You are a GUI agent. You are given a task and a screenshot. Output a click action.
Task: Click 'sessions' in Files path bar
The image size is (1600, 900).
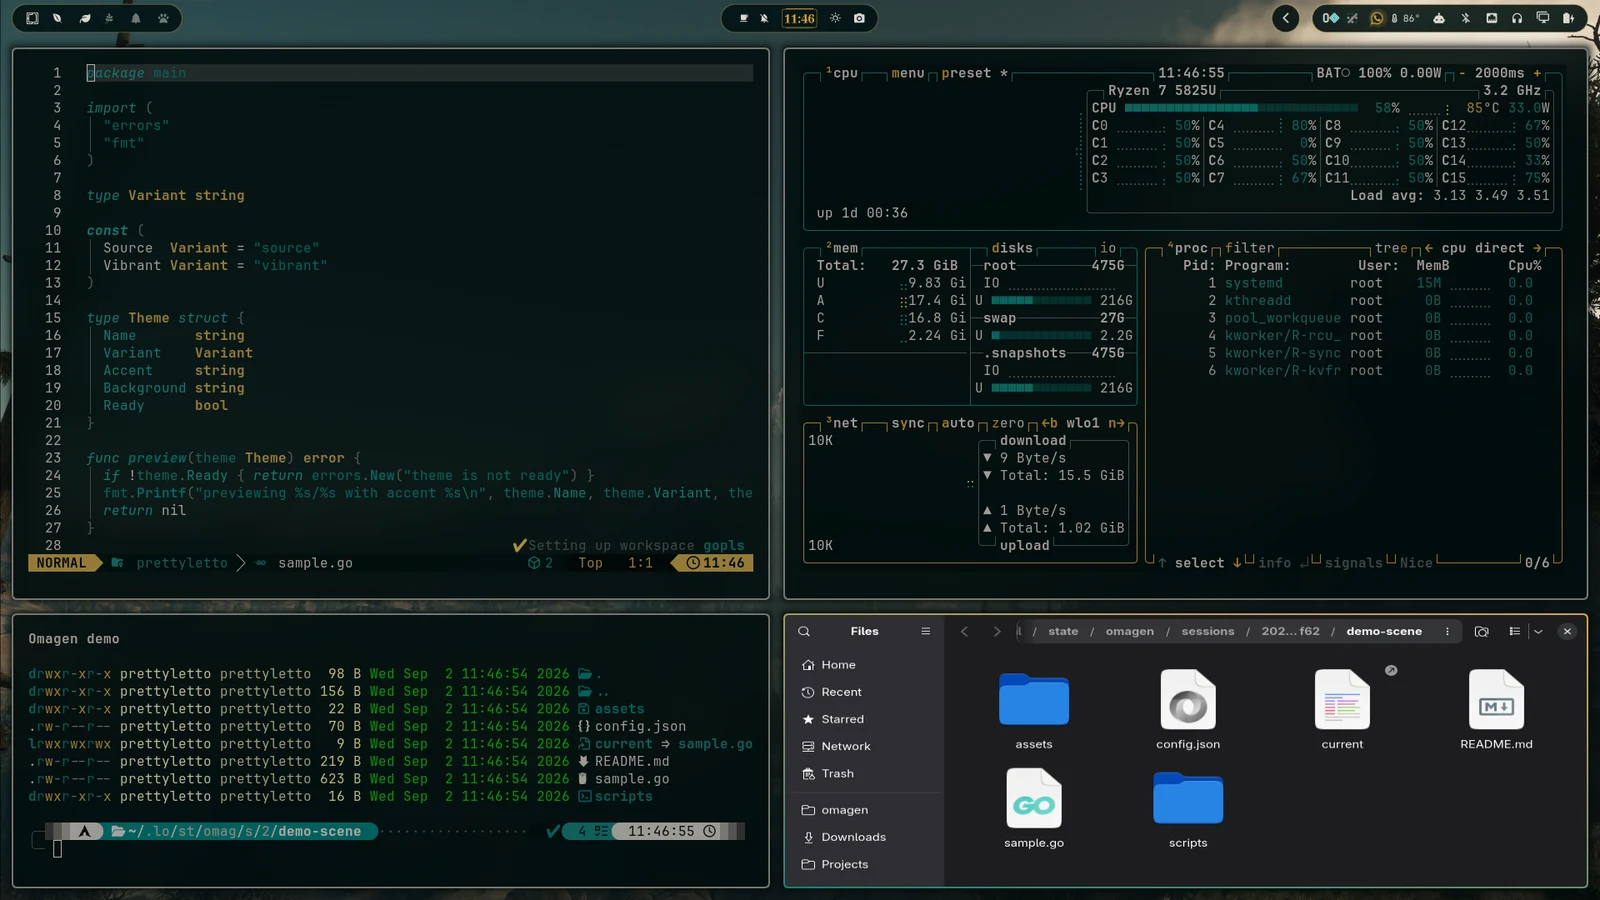tap(1207, 631)
